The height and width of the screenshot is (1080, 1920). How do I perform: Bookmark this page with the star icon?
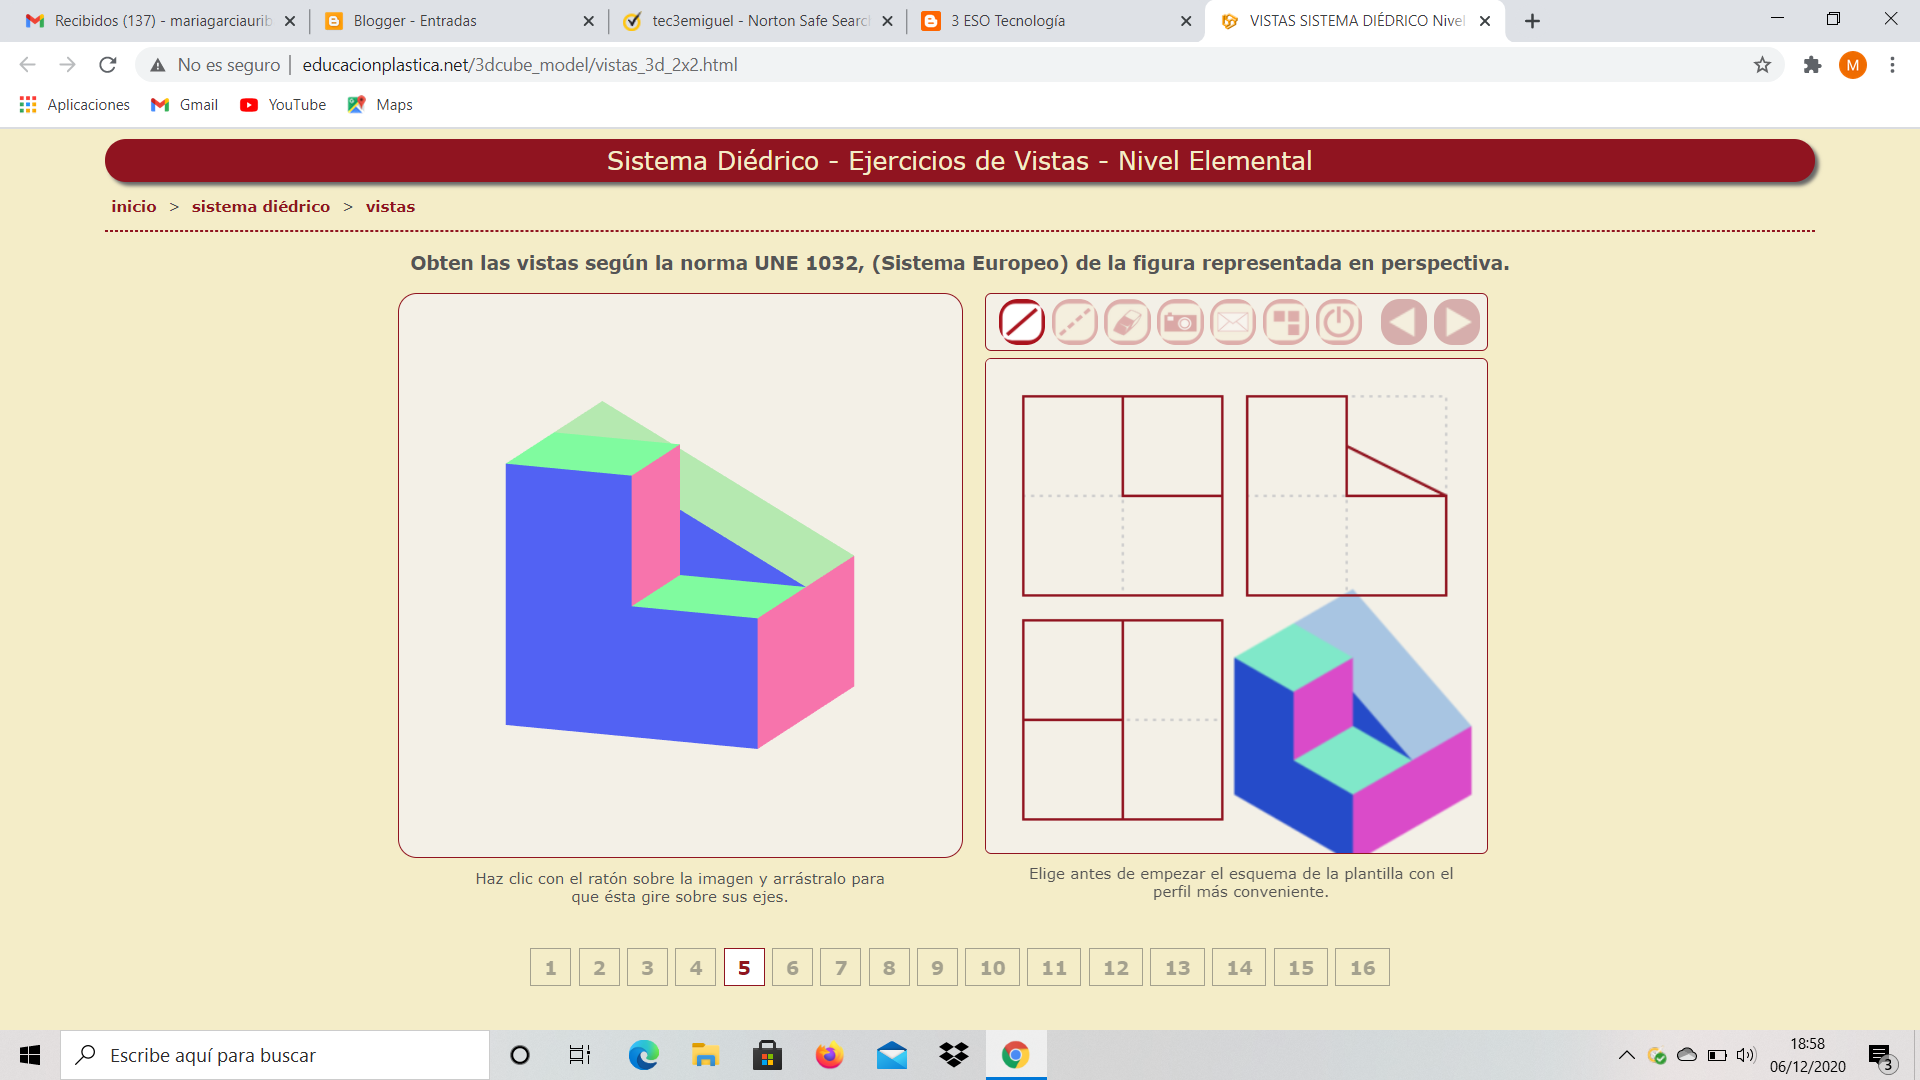tap(1762, 65)
